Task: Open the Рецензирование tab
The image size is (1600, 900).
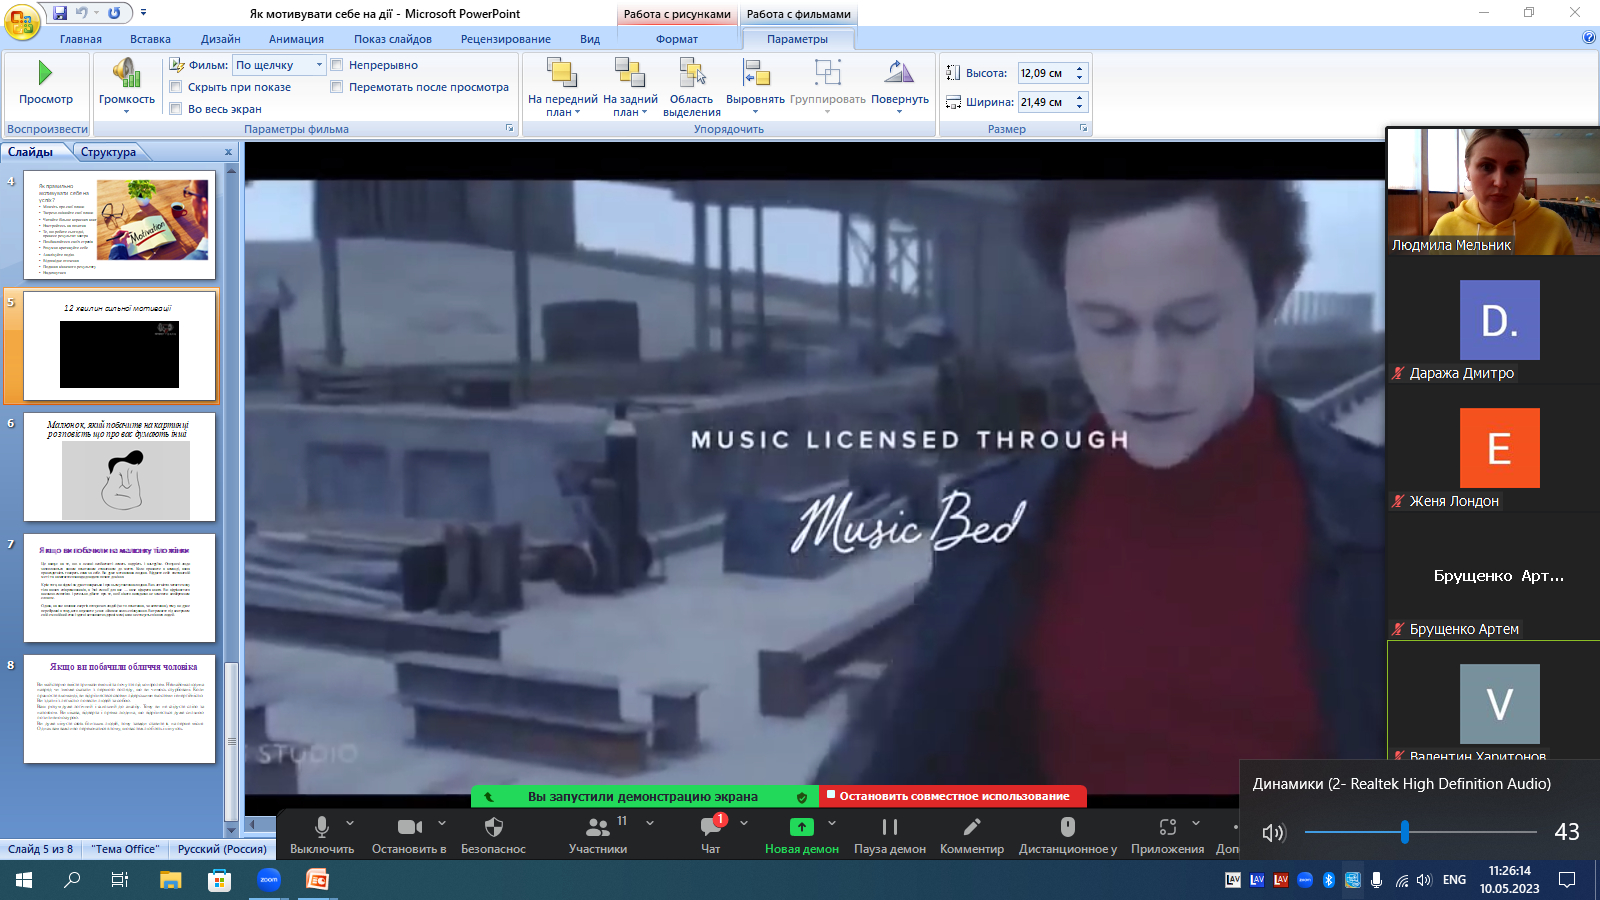Action: pos(506,39)
